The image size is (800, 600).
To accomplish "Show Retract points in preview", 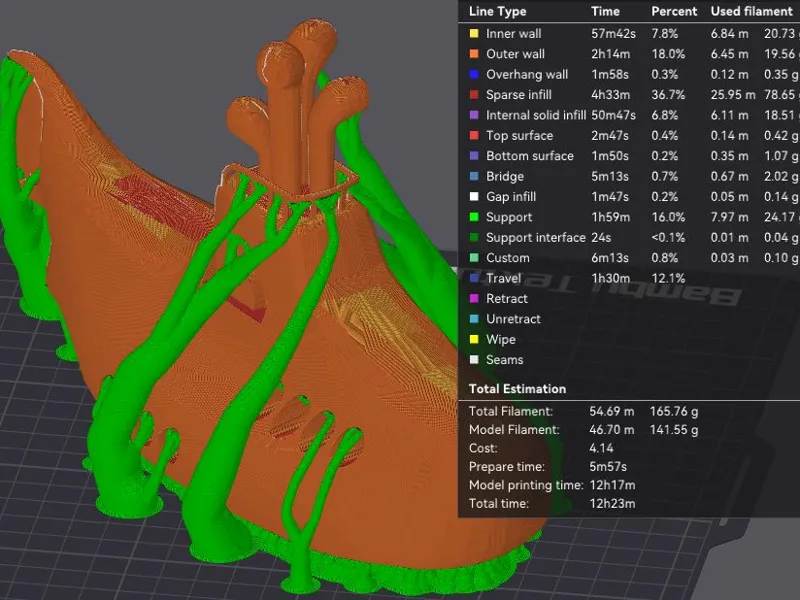I will [x=506, y=299].
